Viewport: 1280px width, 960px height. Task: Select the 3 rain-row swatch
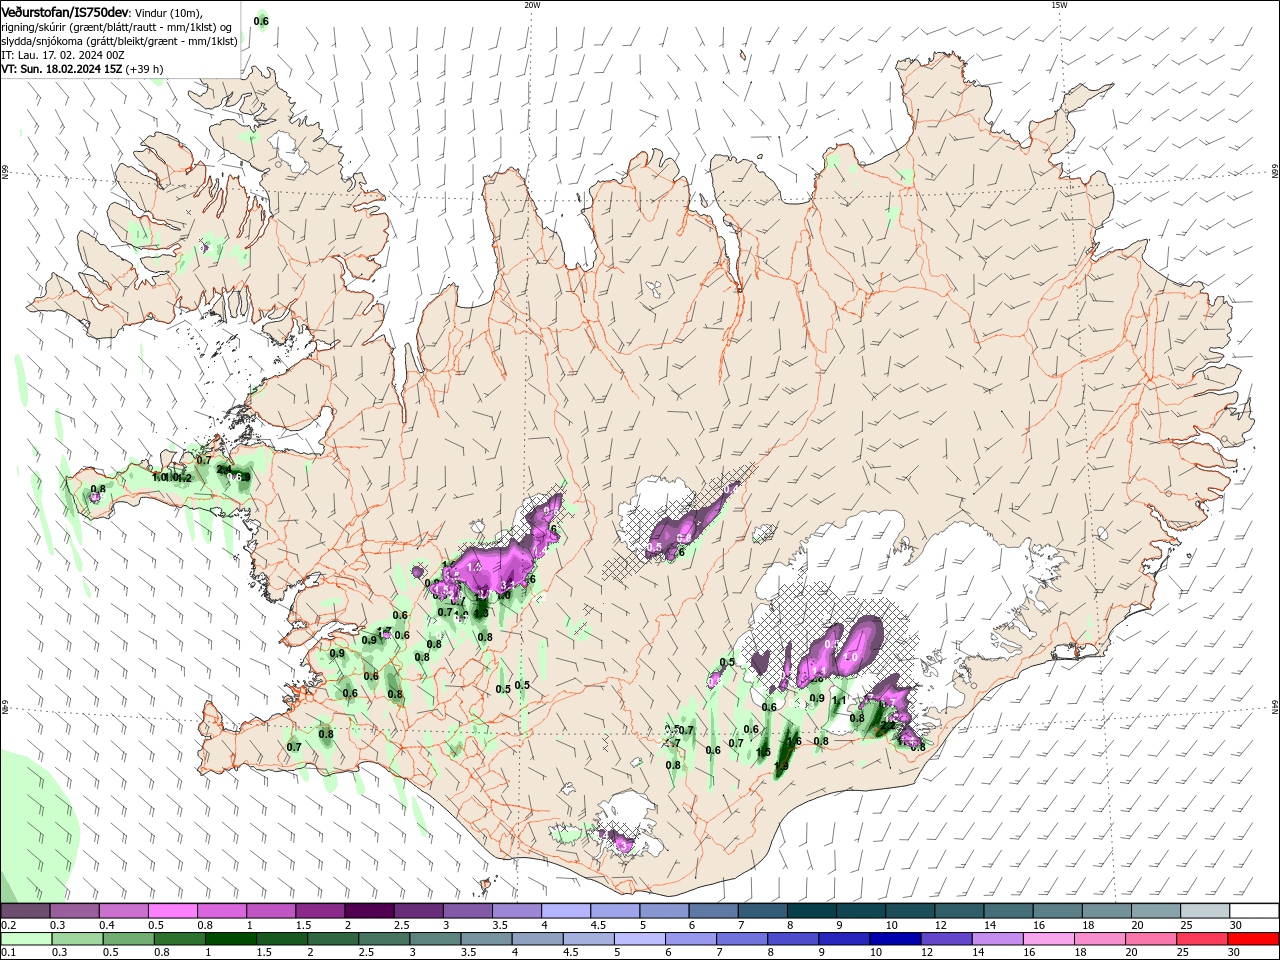click(435, 939)
